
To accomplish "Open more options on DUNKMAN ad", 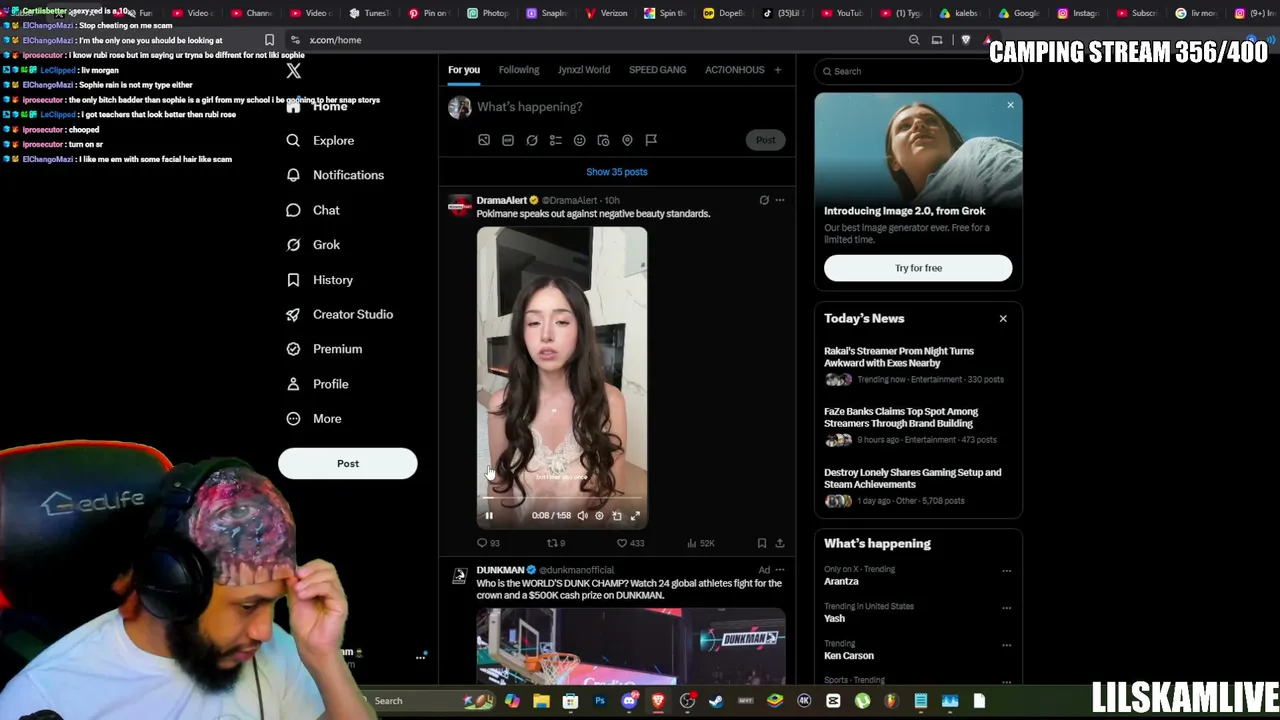I will (780, 570).
